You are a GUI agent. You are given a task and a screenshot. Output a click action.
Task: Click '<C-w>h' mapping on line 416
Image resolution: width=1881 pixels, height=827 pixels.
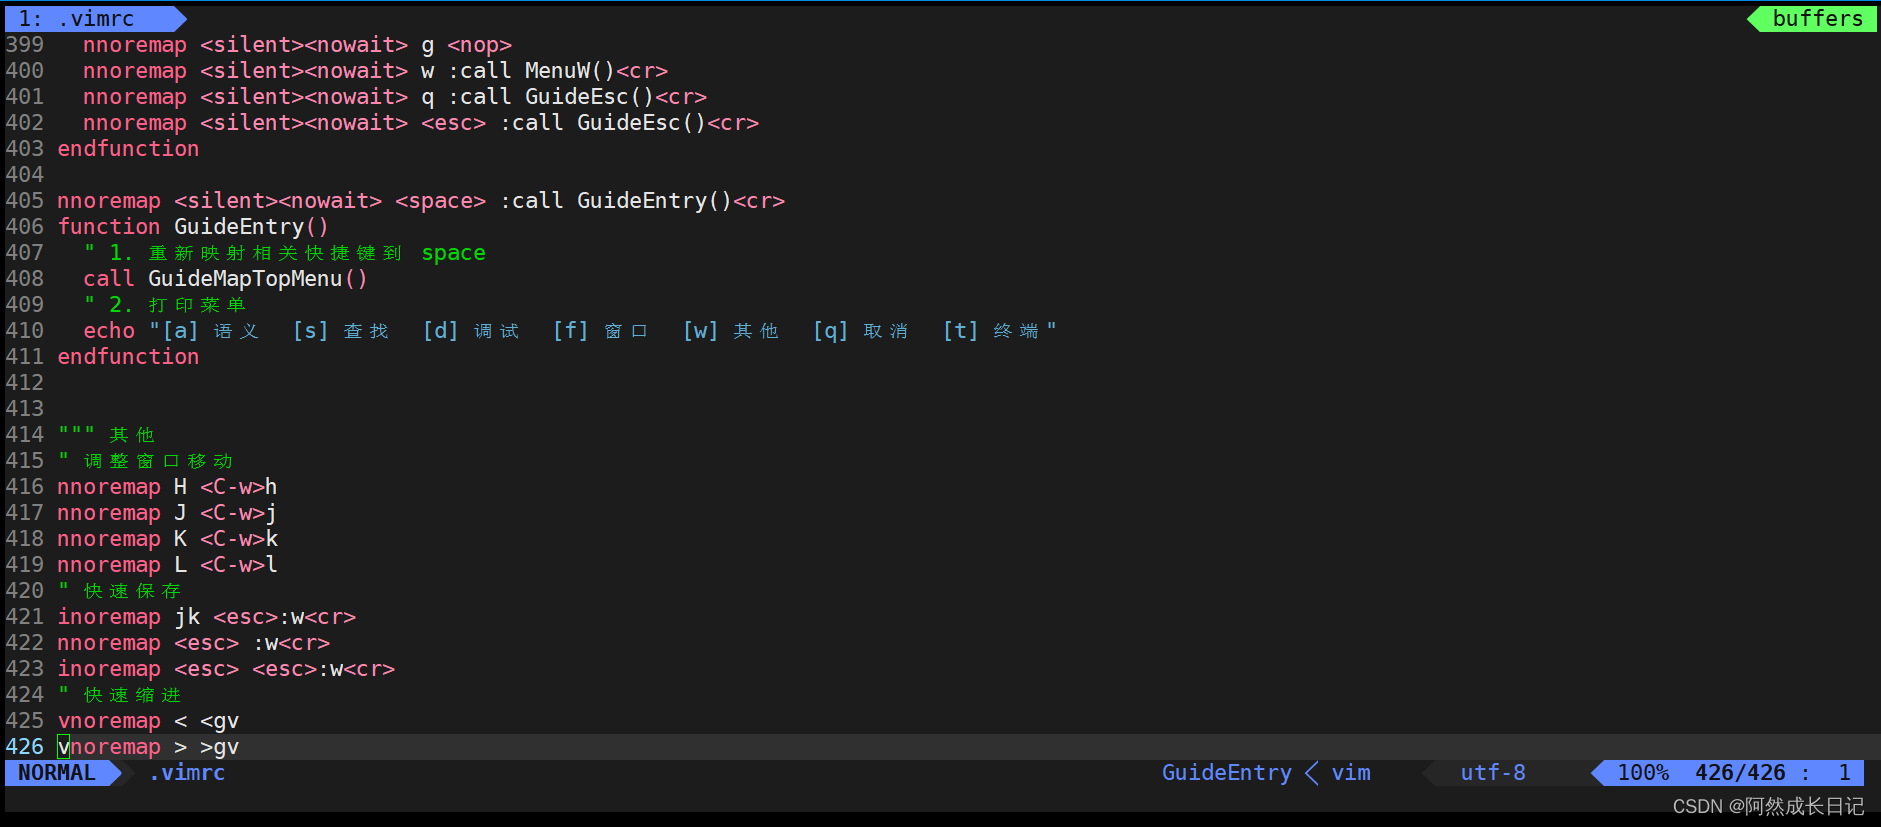239,487
